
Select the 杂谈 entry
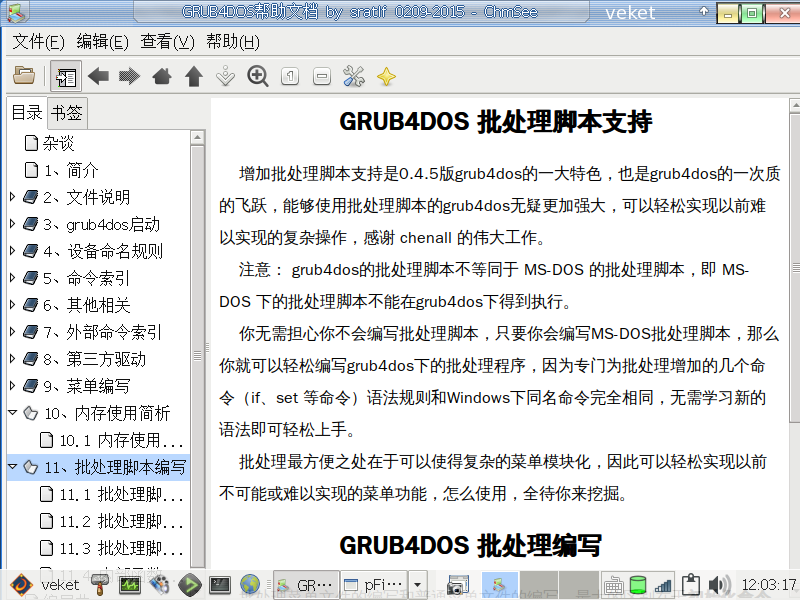pyautogui.click(x=58, y=143)
